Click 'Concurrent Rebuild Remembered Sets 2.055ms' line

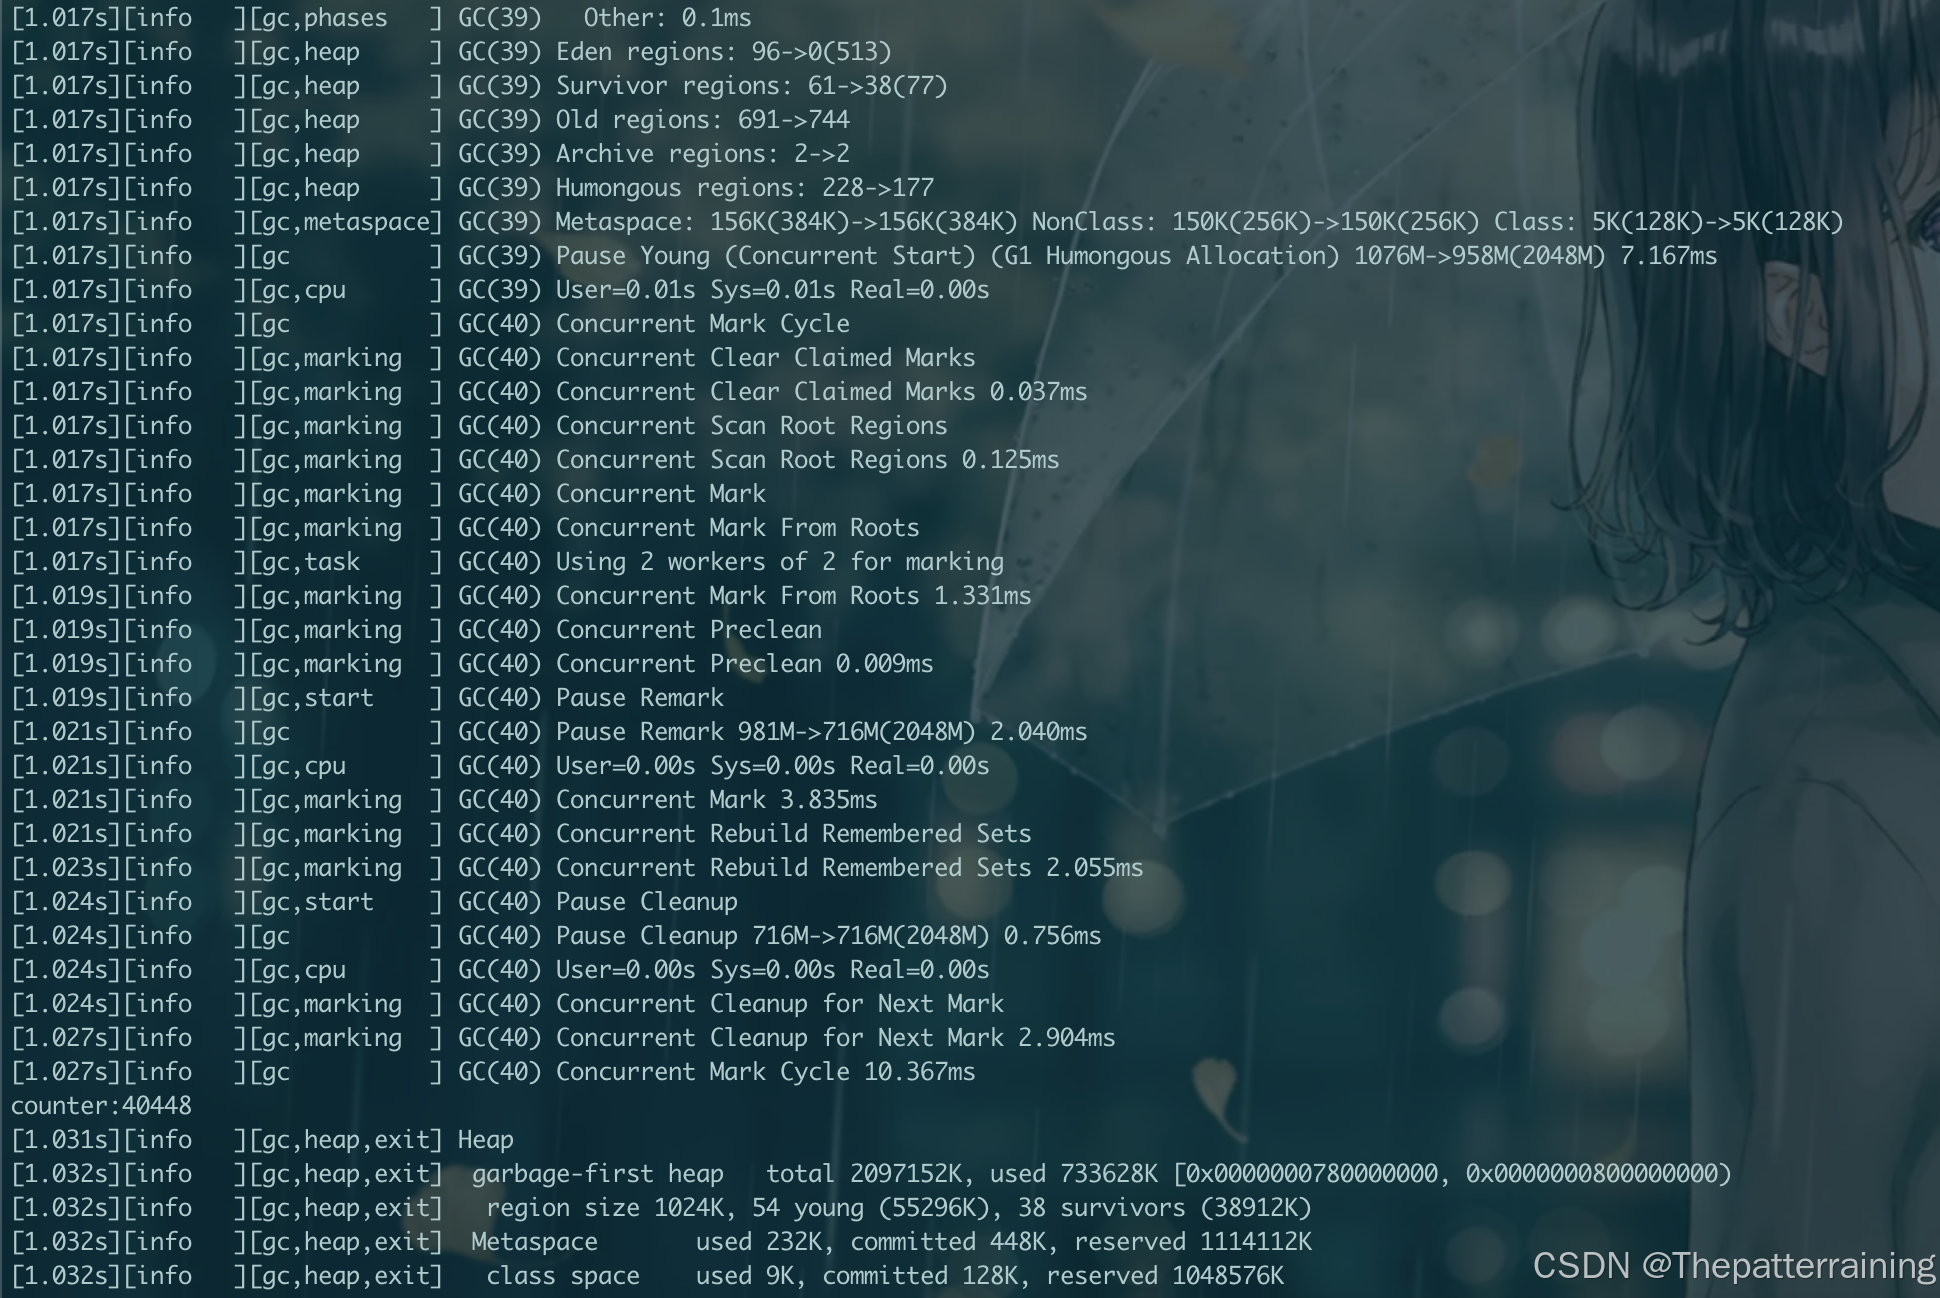click(x=849, y=868)
